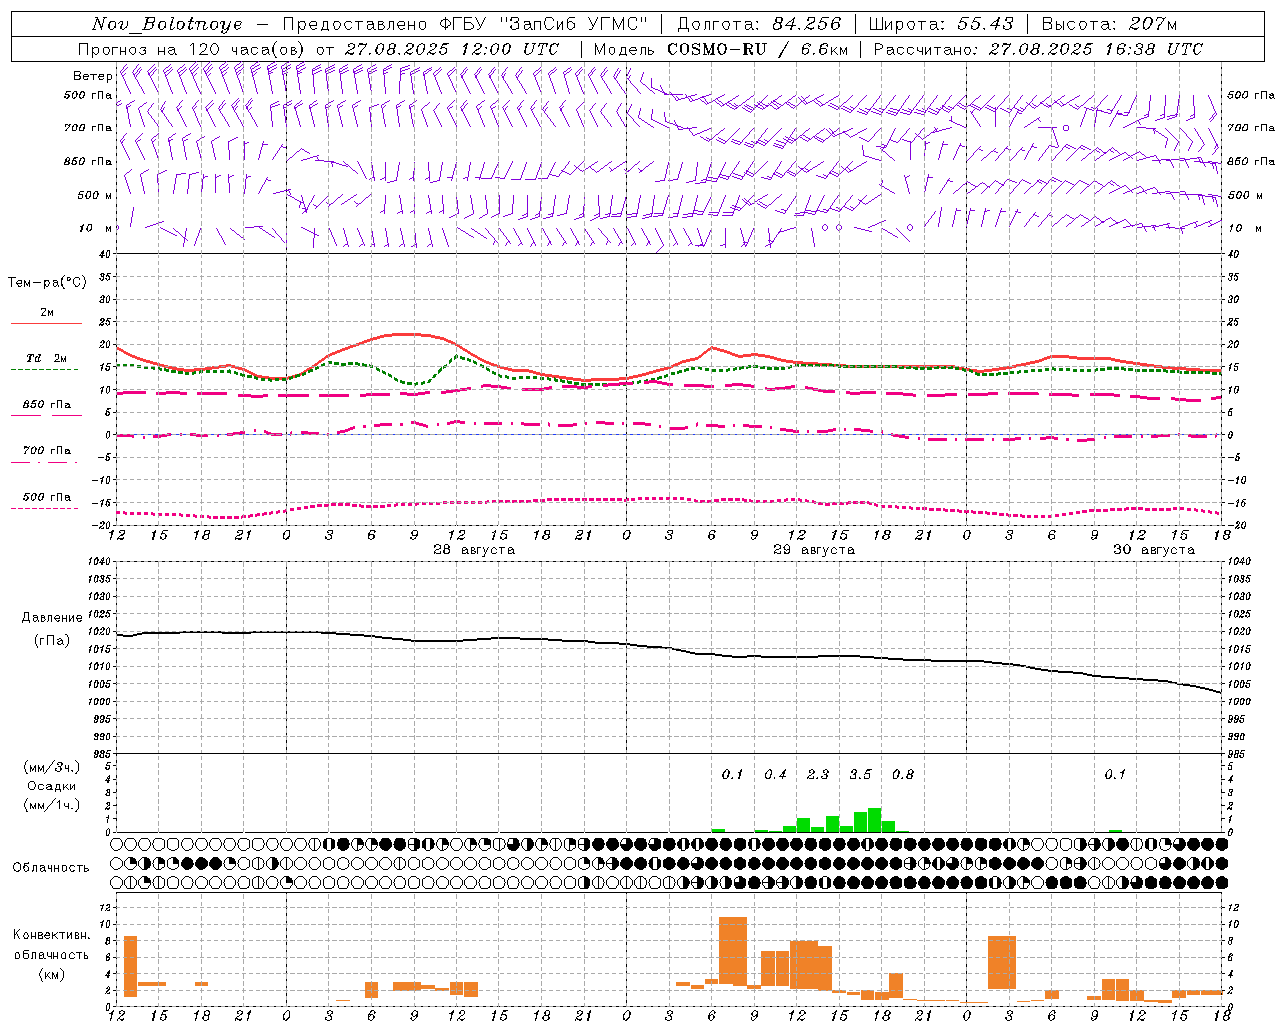Click the Высота: 207м value
Viewport: 1280px width, 1024px height.
(x=1109, y=24)
